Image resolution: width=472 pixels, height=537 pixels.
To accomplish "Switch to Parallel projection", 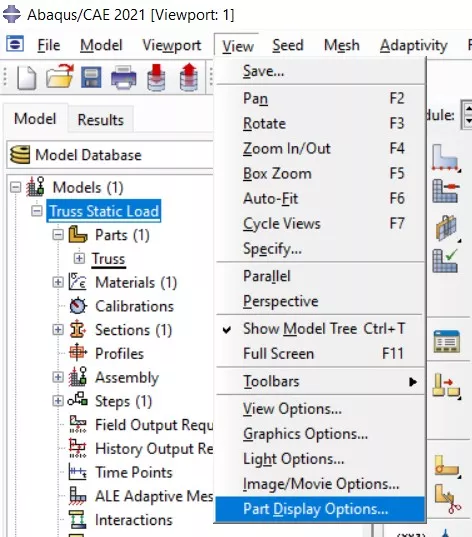I will [321, 276].
